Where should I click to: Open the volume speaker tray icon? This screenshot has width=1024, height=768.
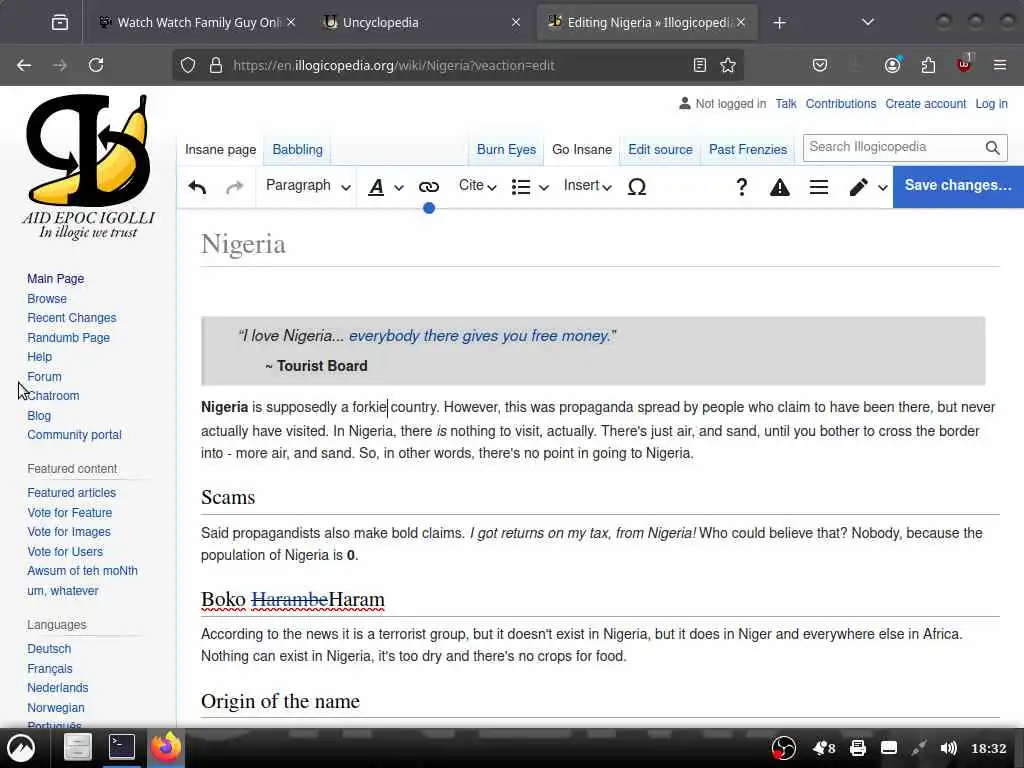(x=948, y=748)
